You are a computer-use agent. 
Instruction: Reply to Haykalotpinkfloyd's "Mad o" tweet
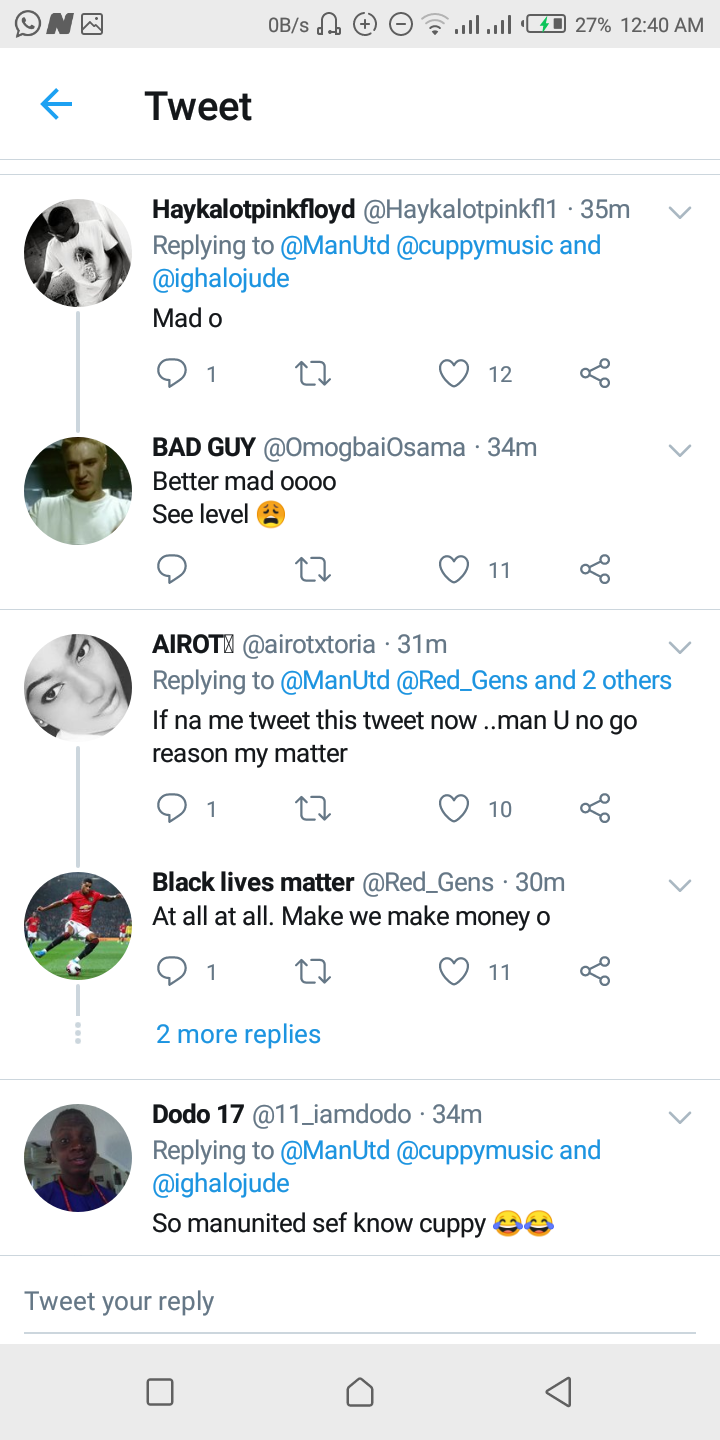(x=172, y=374)
